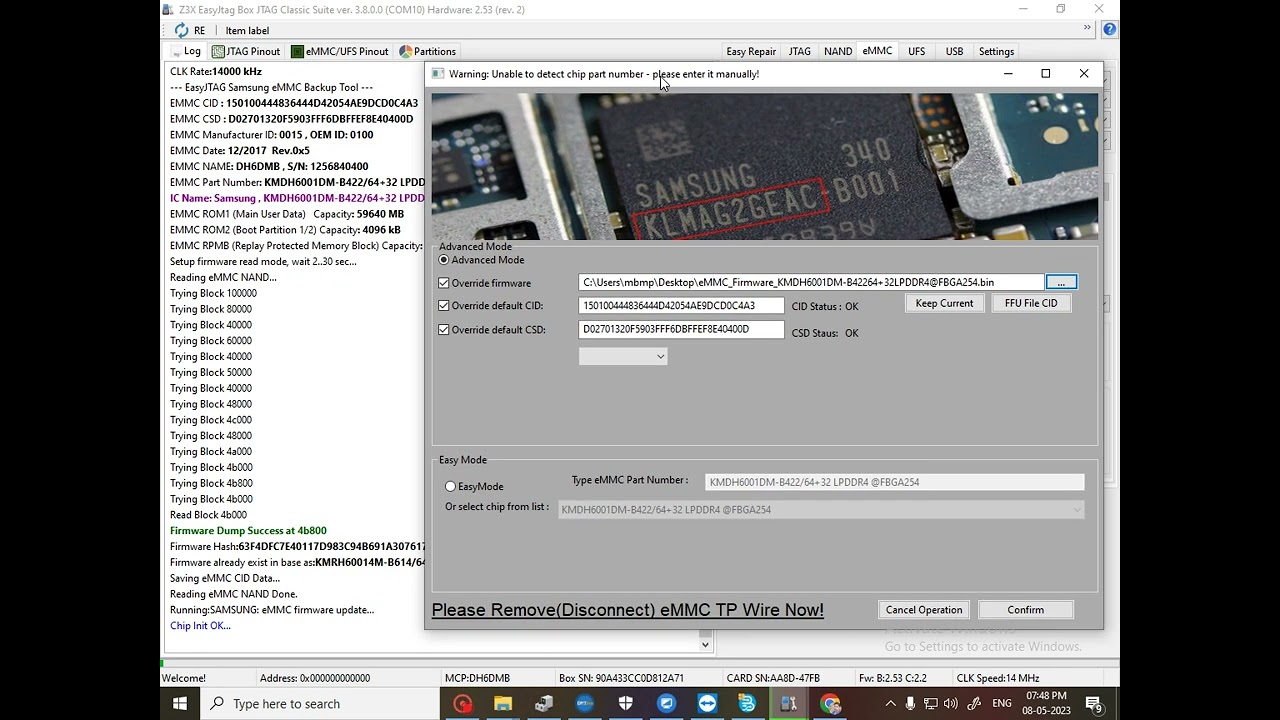The height and width of the screenshot is (720, 1280).
Task: Open the notification center icon
Action: 1094,704
